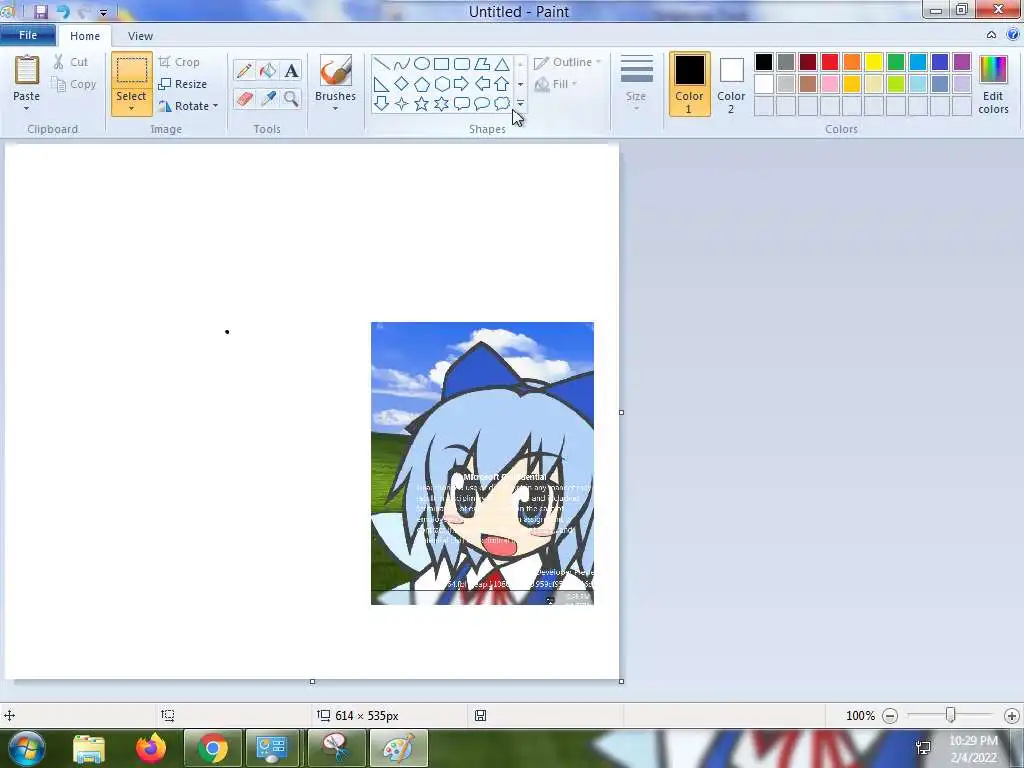Image resolution: width=1024 pixels, height=768 pixels.
Task: Click the Undo arrow in quick access
Action: (x=63, y=12)
